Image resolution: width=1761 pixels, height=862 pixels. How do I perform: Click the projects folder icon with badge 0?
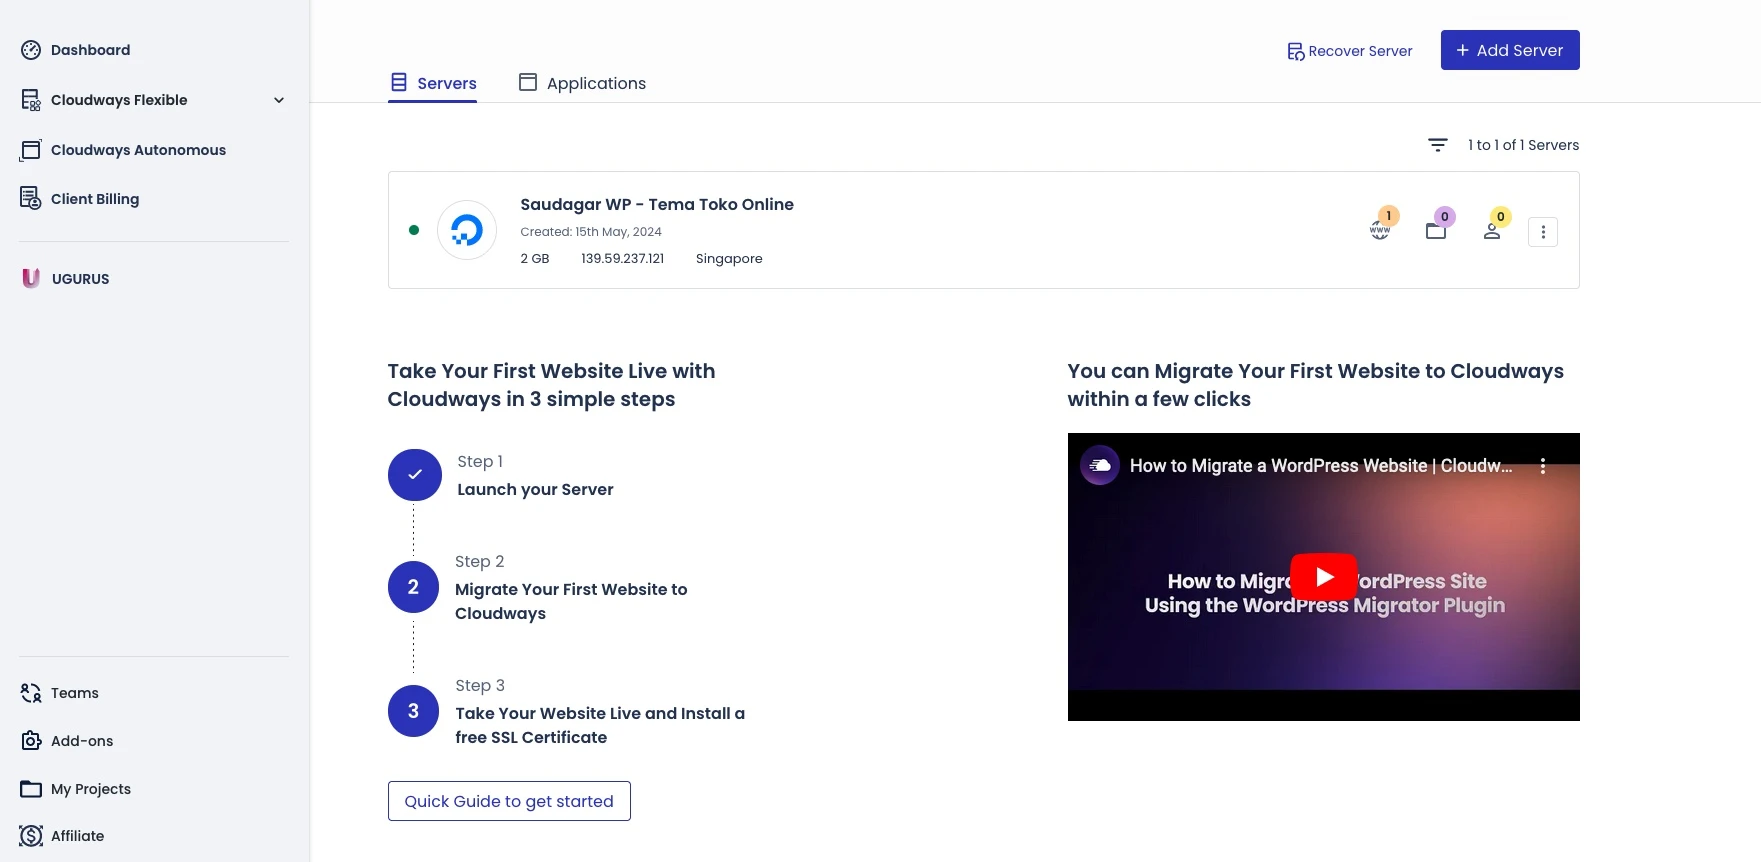1436,231
